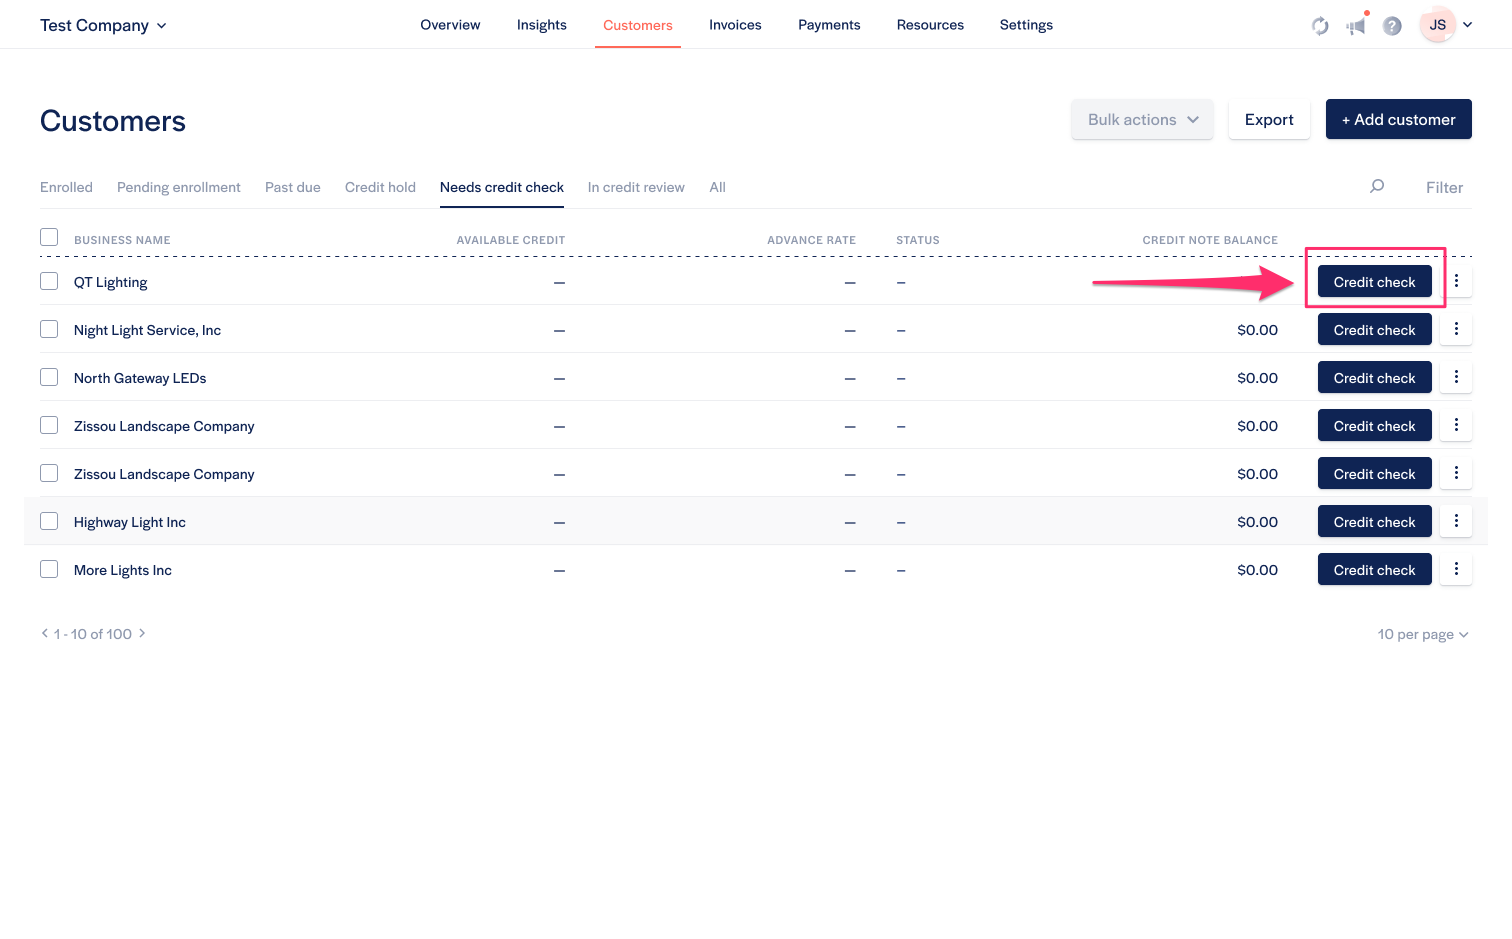The width and height of the screenshot is (1512, 939).
Task: Click the sync refresh icon
Action: [1320, 26]
